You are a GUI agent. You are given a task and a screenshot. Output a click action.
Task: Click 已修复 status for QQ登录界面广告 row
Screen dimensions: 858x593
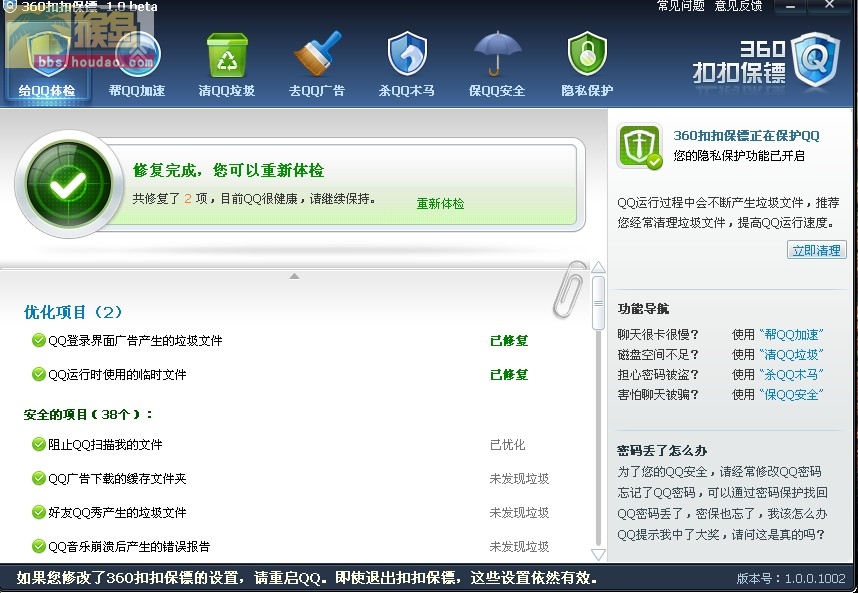coord(509,340)
